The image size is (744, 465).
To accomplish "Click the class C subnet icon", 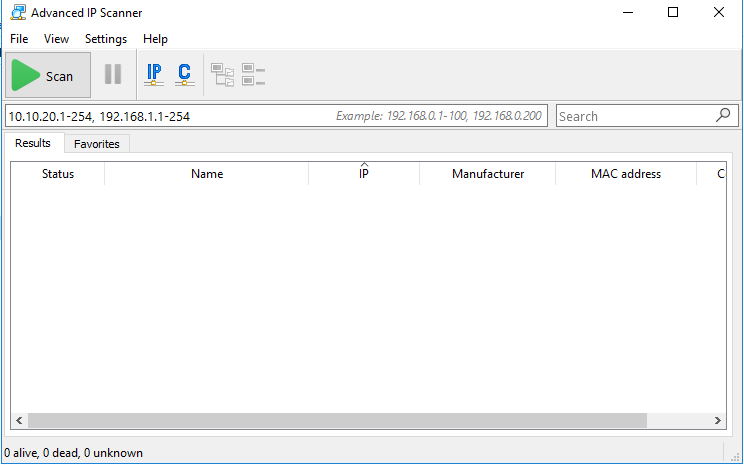I will coord(185,75).
